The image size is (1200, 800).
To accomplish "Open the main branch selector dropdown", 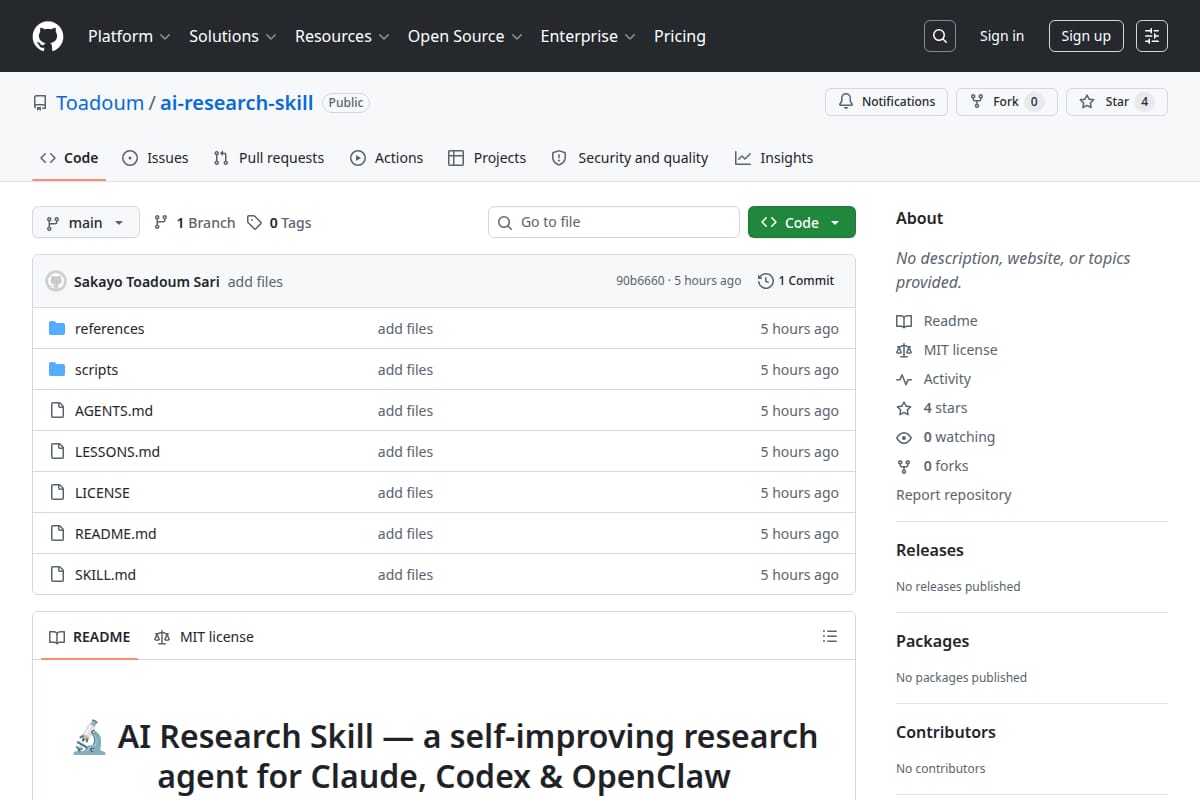I will click(x=85, y=222).
